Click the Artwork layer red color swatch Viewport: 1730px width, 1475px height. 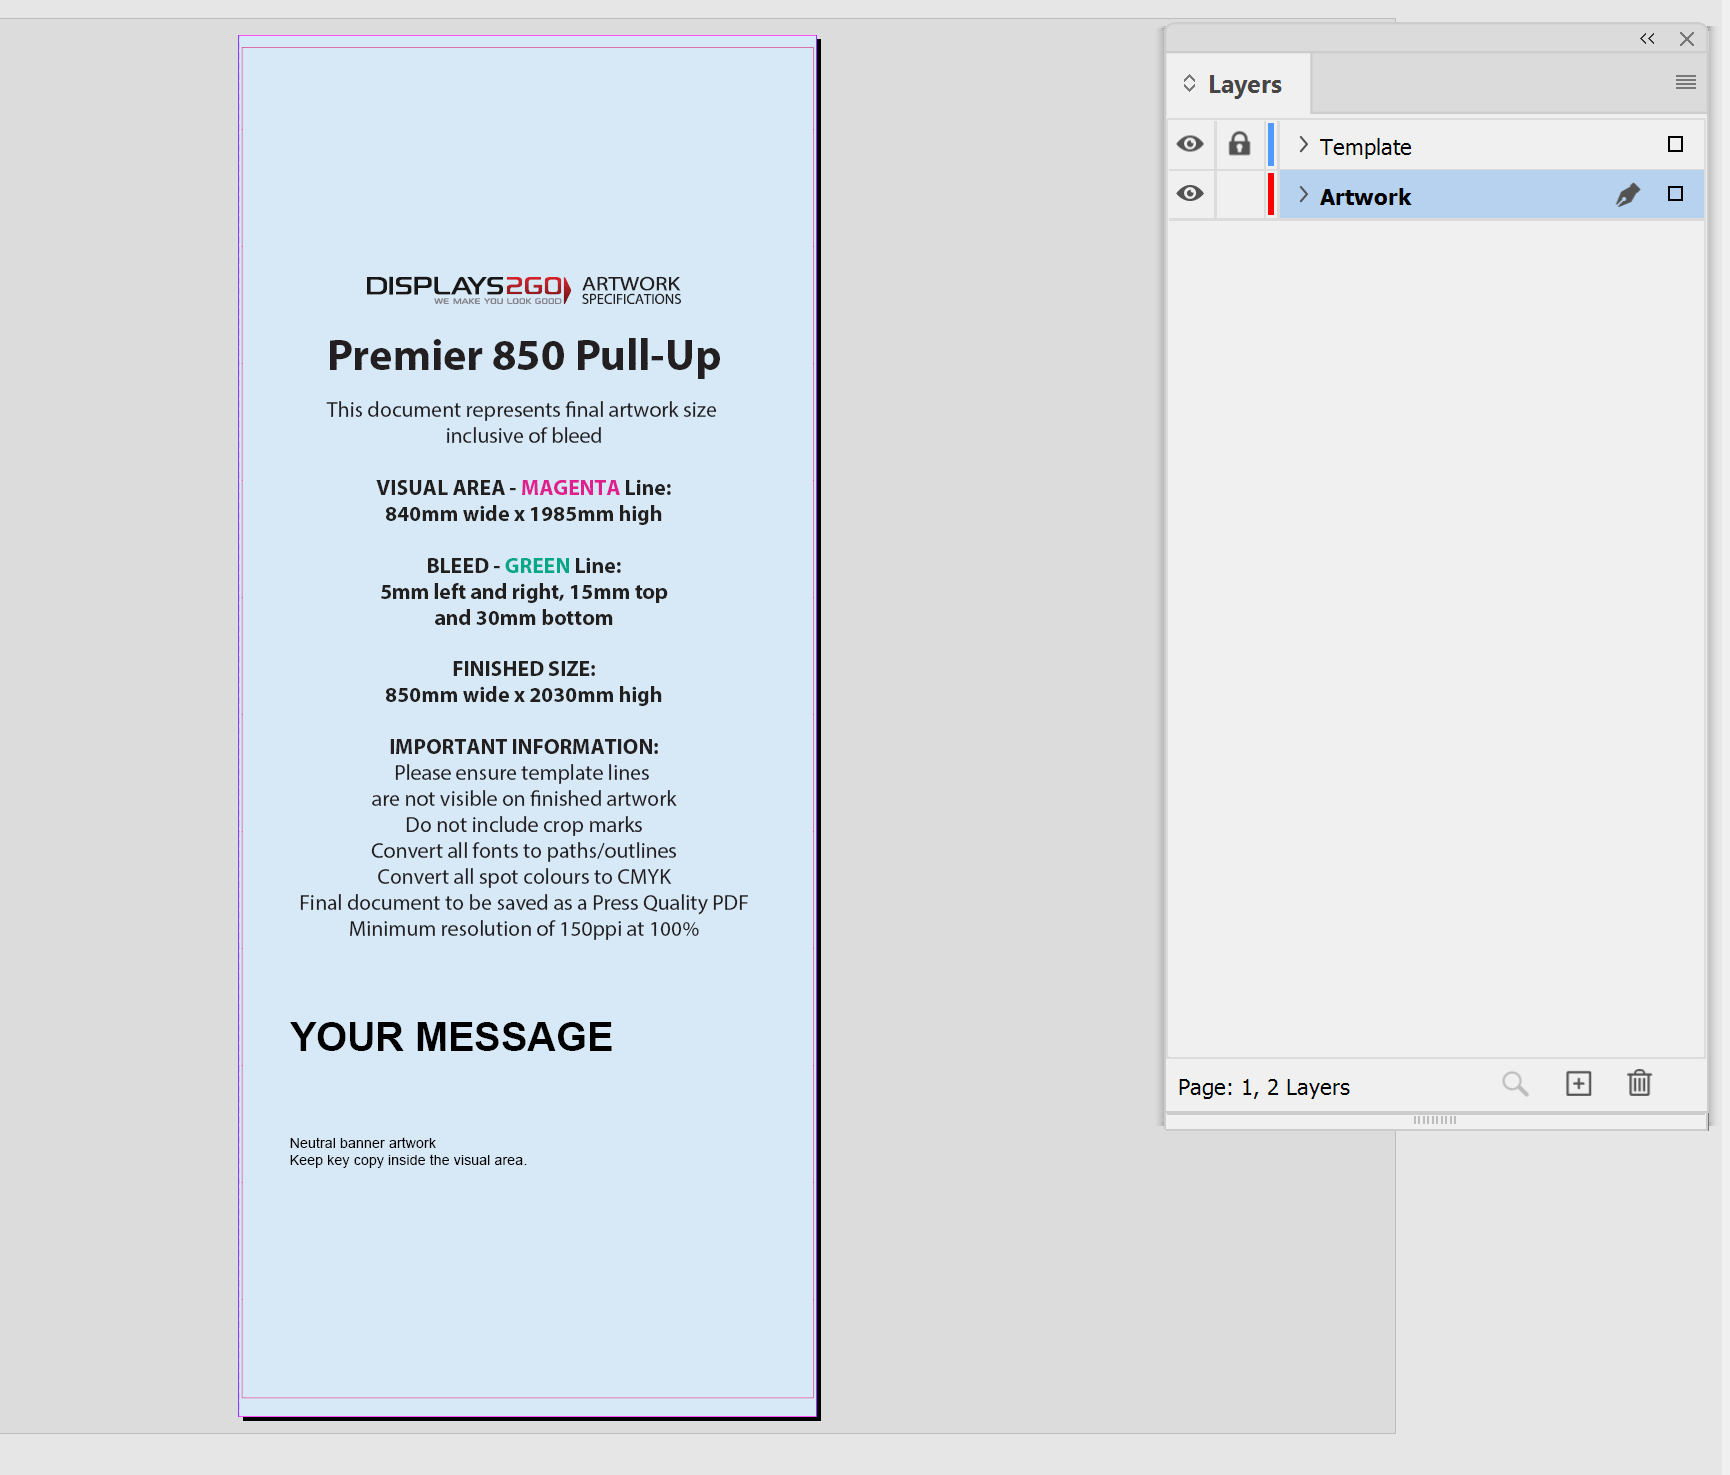click(1271, 194)
